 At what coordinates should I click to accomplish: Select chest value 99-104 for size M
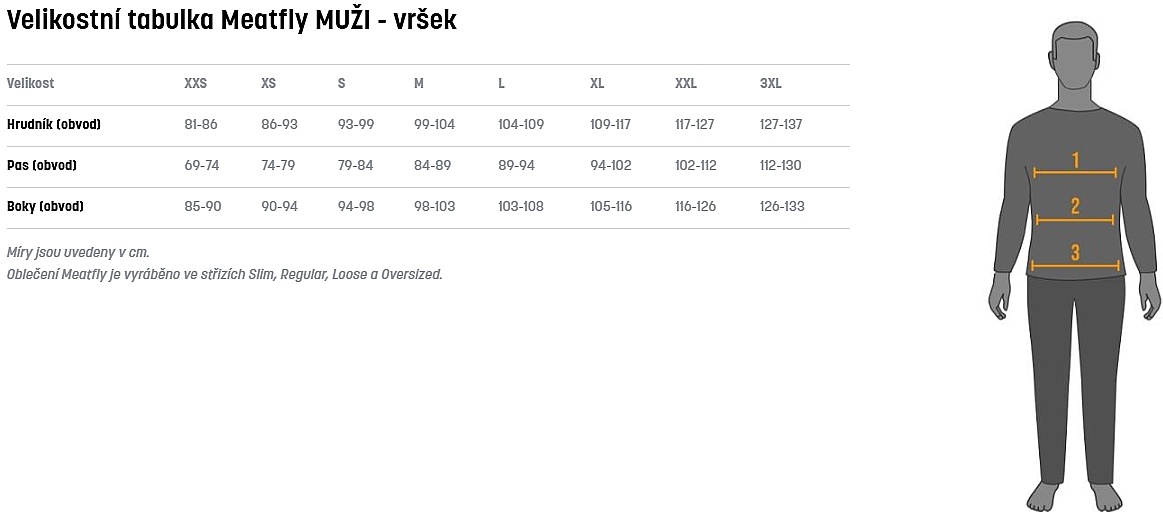434,125
